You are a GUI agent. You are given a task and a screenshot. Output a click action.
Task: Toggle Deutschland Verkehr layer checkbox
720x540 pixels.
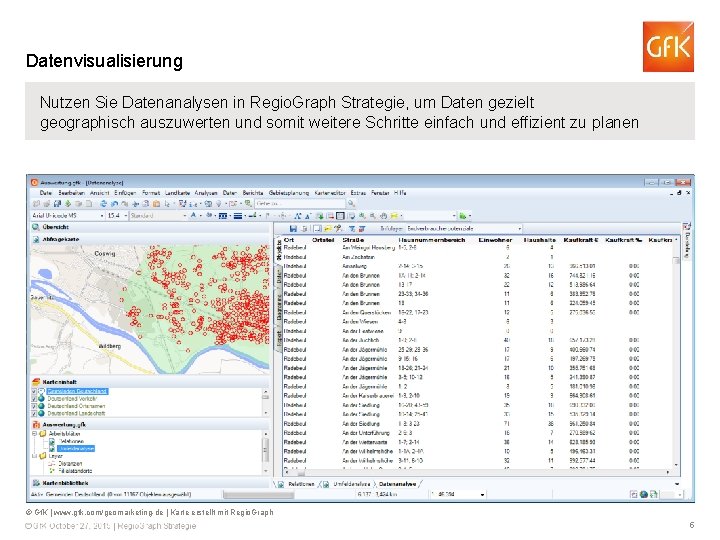tap(34, 399)
